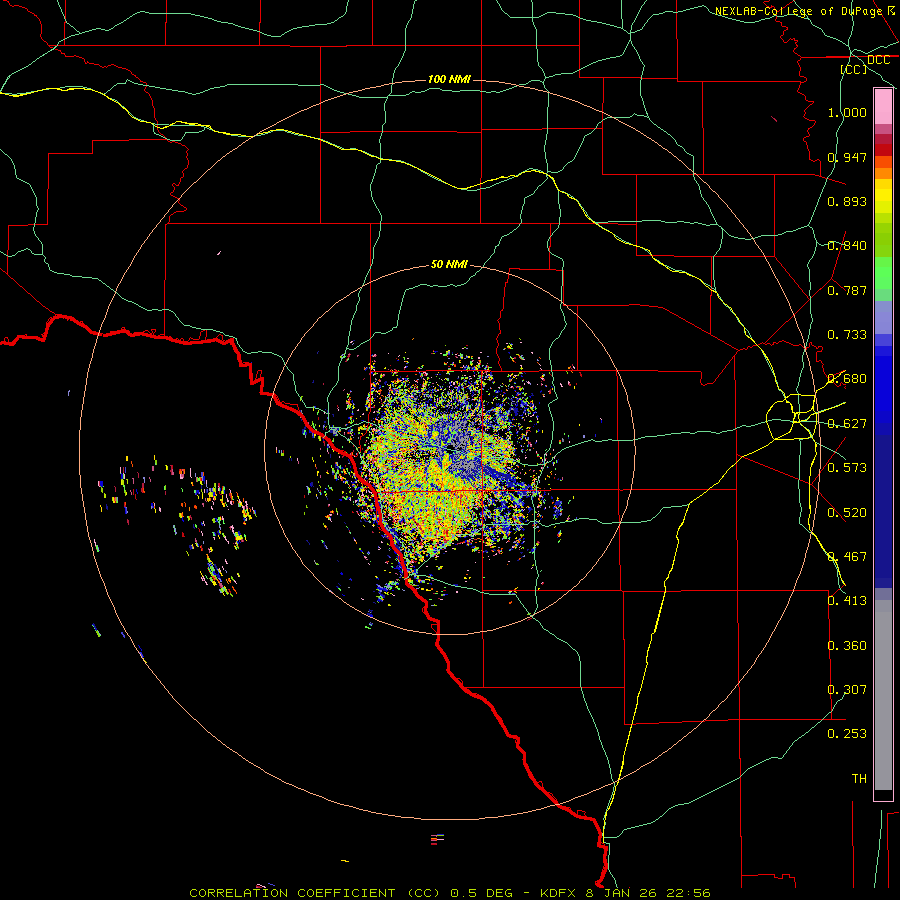This screenshot has height=900, width=900.
Task: Click the 0.733 scale value
Action: 847,335
